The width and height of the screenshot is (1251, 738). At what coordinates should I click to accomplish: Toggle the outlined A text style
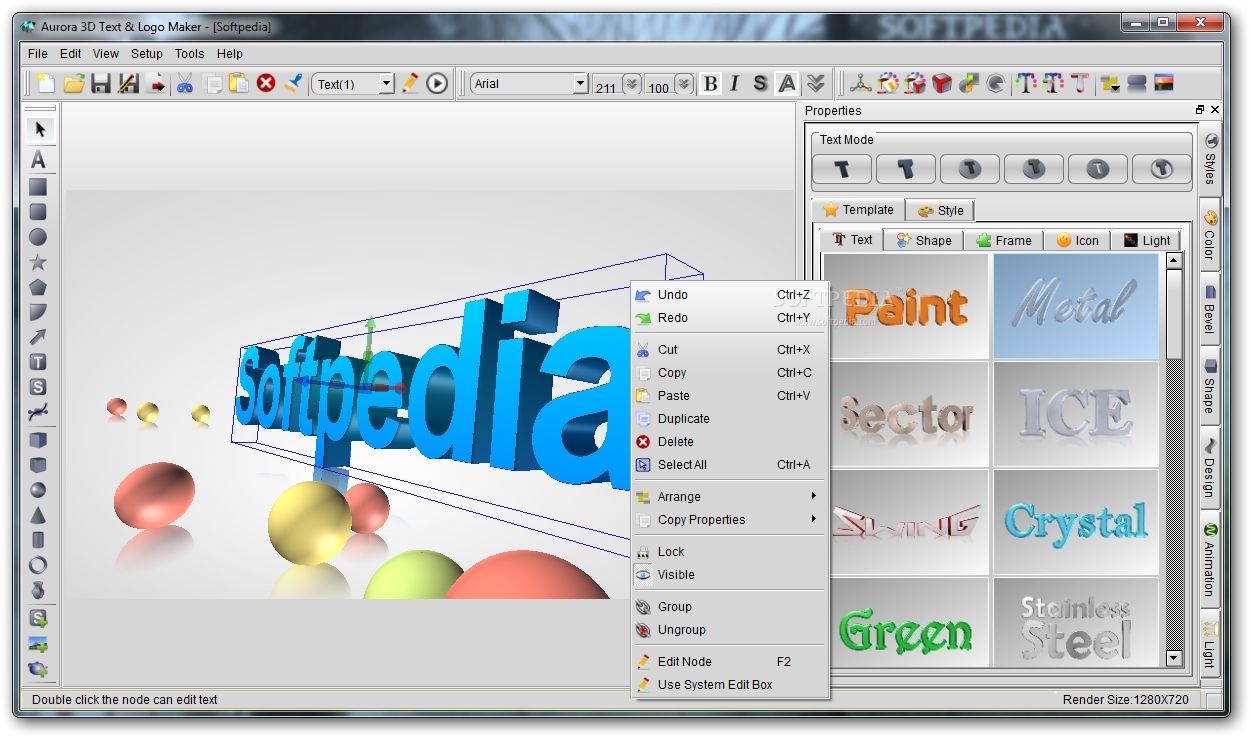tap(788, 84)
